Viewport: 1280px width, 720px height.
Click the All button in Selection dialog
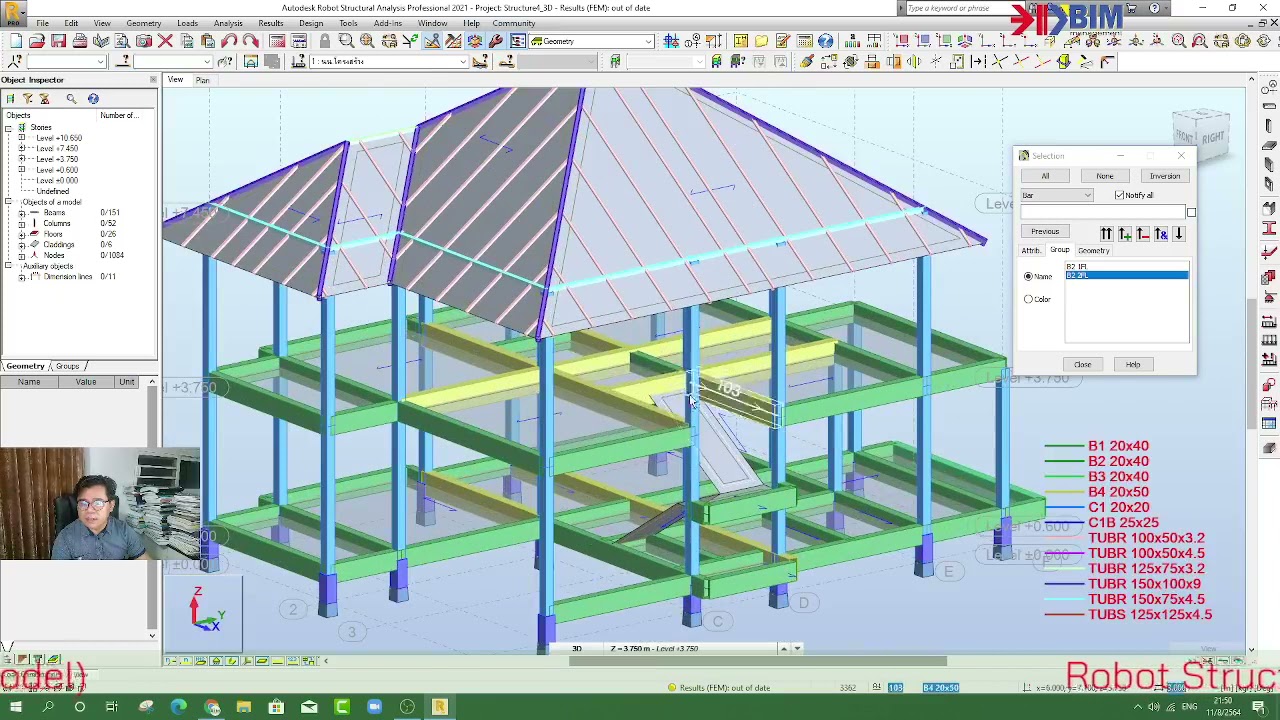click(1045, 176)
